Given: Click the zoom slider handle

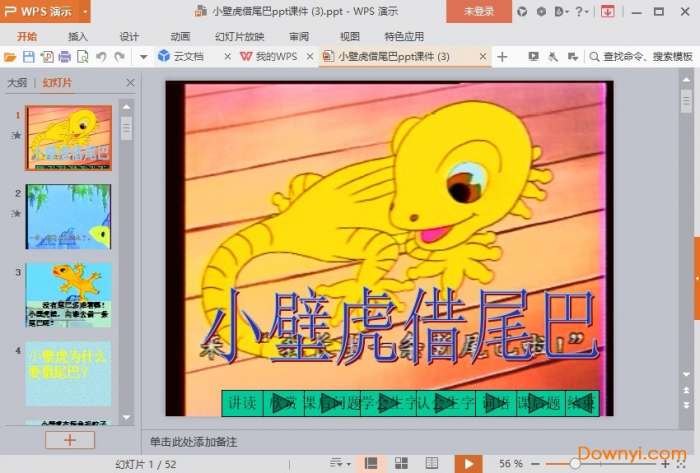Looking at the screenshot, I should coord(575,464).
